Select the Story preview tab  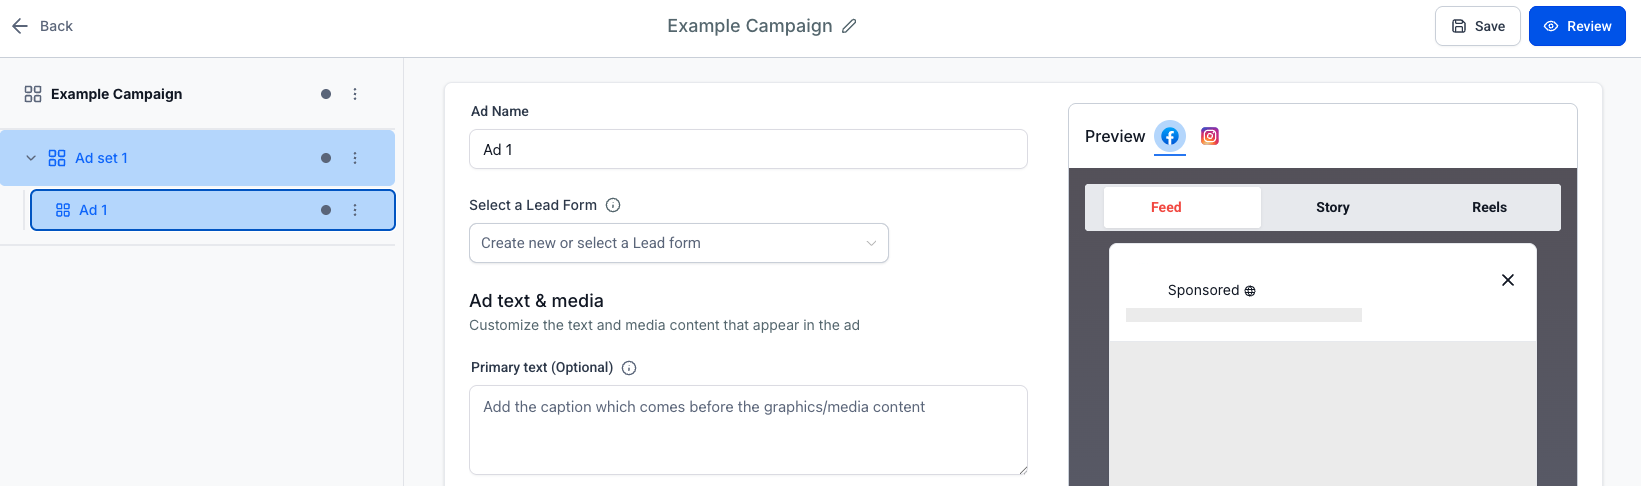[x=1332, y=207]
